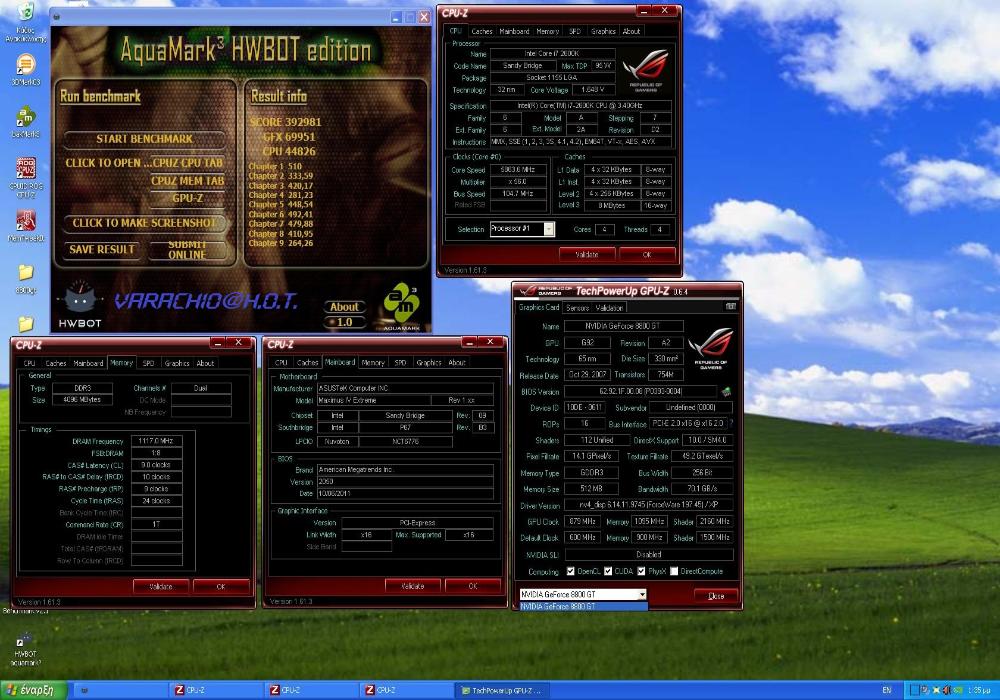Toggle the OpenCL checkbox in GPU-Z

tap(570, 571)
